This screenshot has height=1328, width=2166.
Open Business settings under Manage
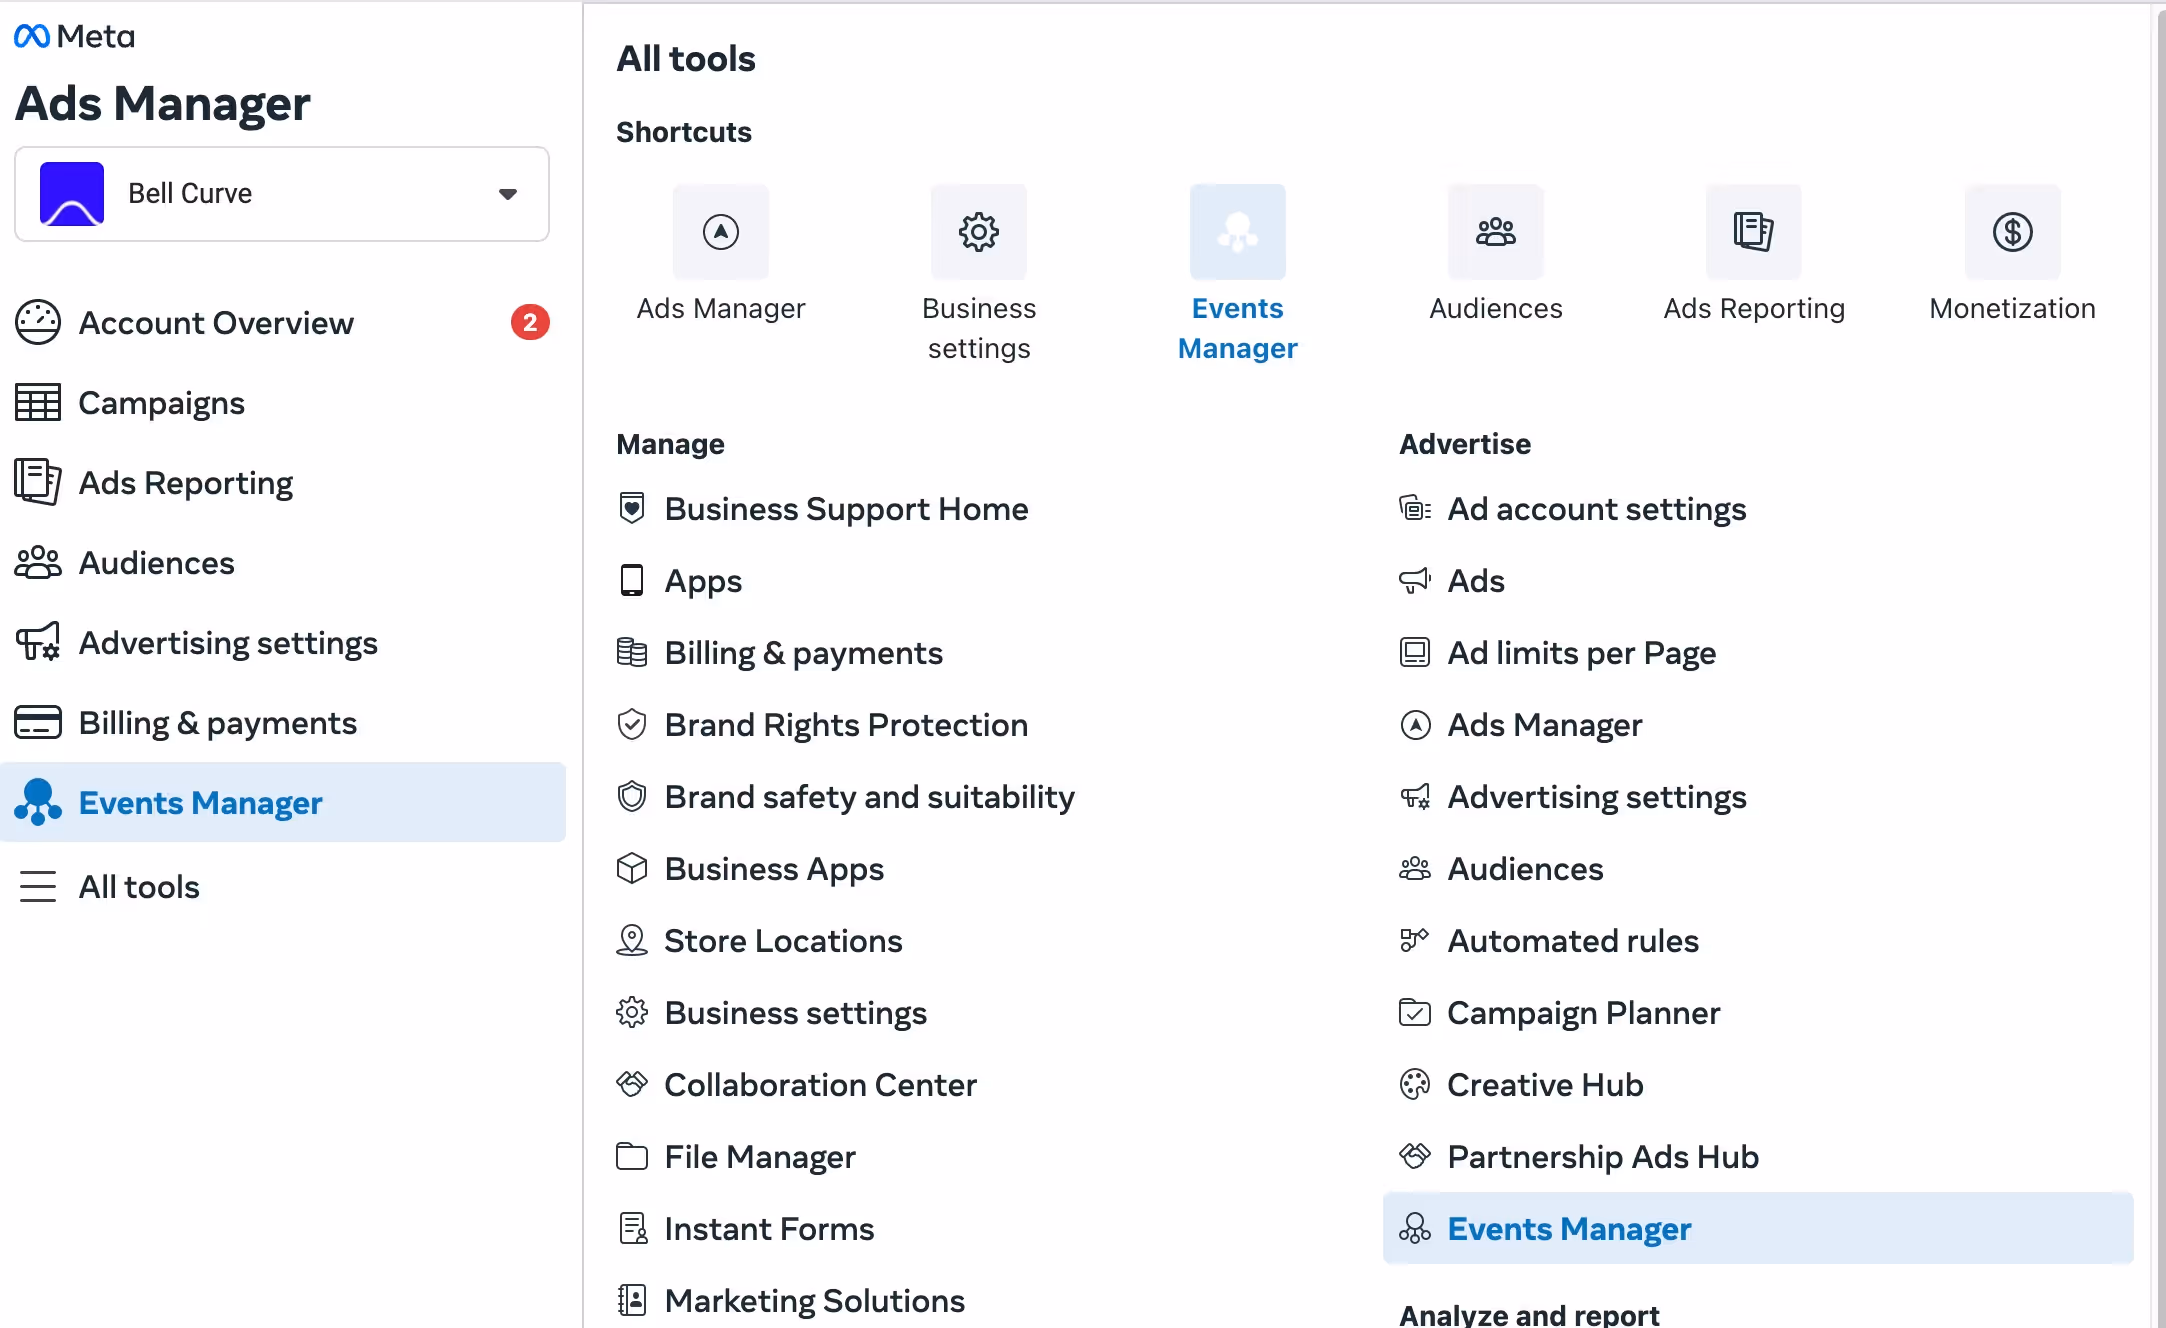[x=795, y=1013]
